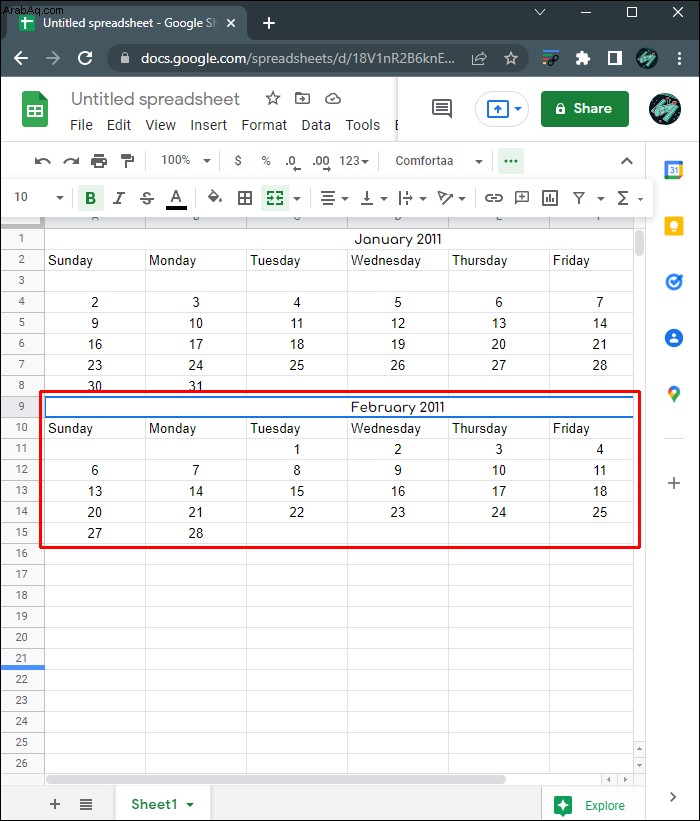Open the File menu
The image size is (700, 821).
click(81, 125)
